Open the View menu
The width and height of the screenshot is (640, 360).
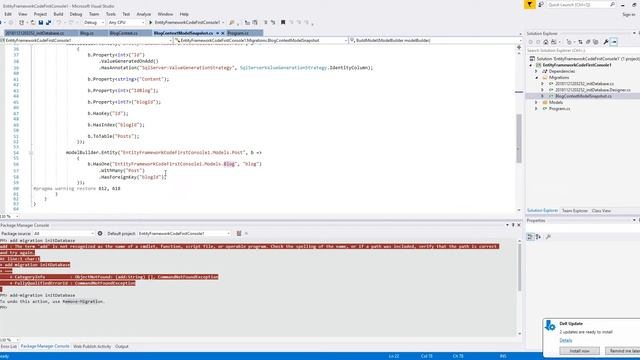tap(22, 14)
